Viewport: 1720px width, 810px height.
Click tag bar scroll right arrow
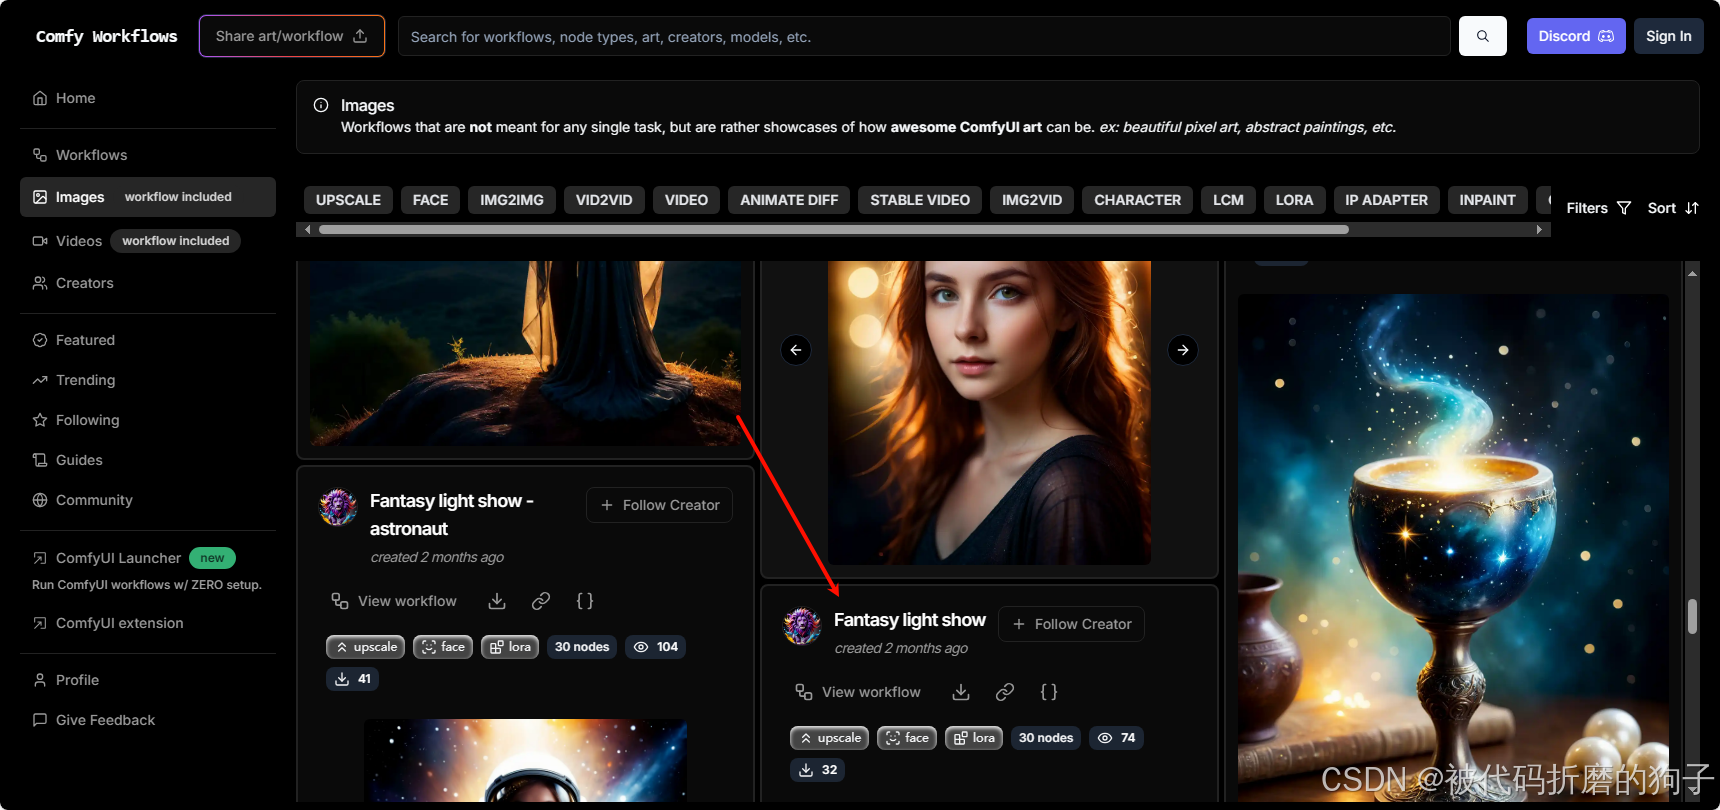[x=1540, y=229]
